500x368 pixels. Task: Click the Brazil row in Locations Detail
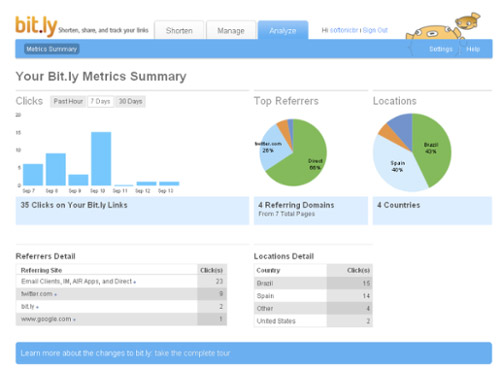click(313, 283)
